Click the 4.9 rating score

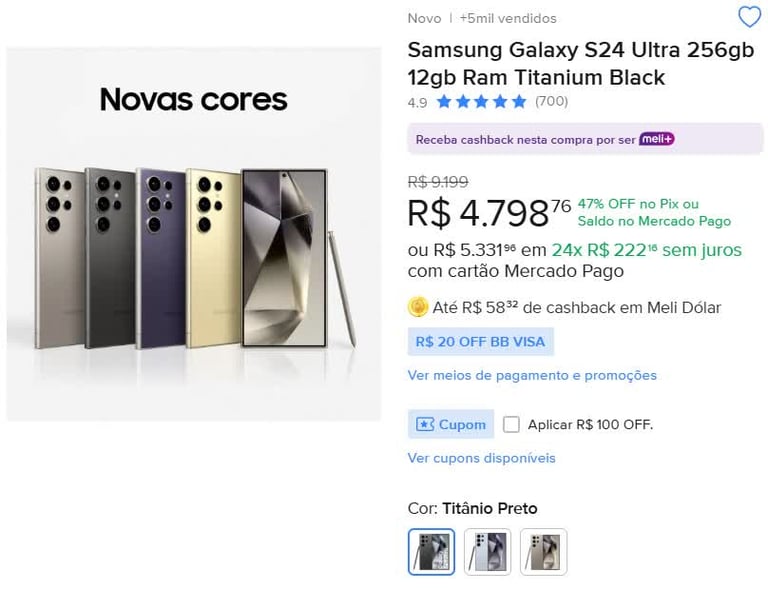pos(417,101)
